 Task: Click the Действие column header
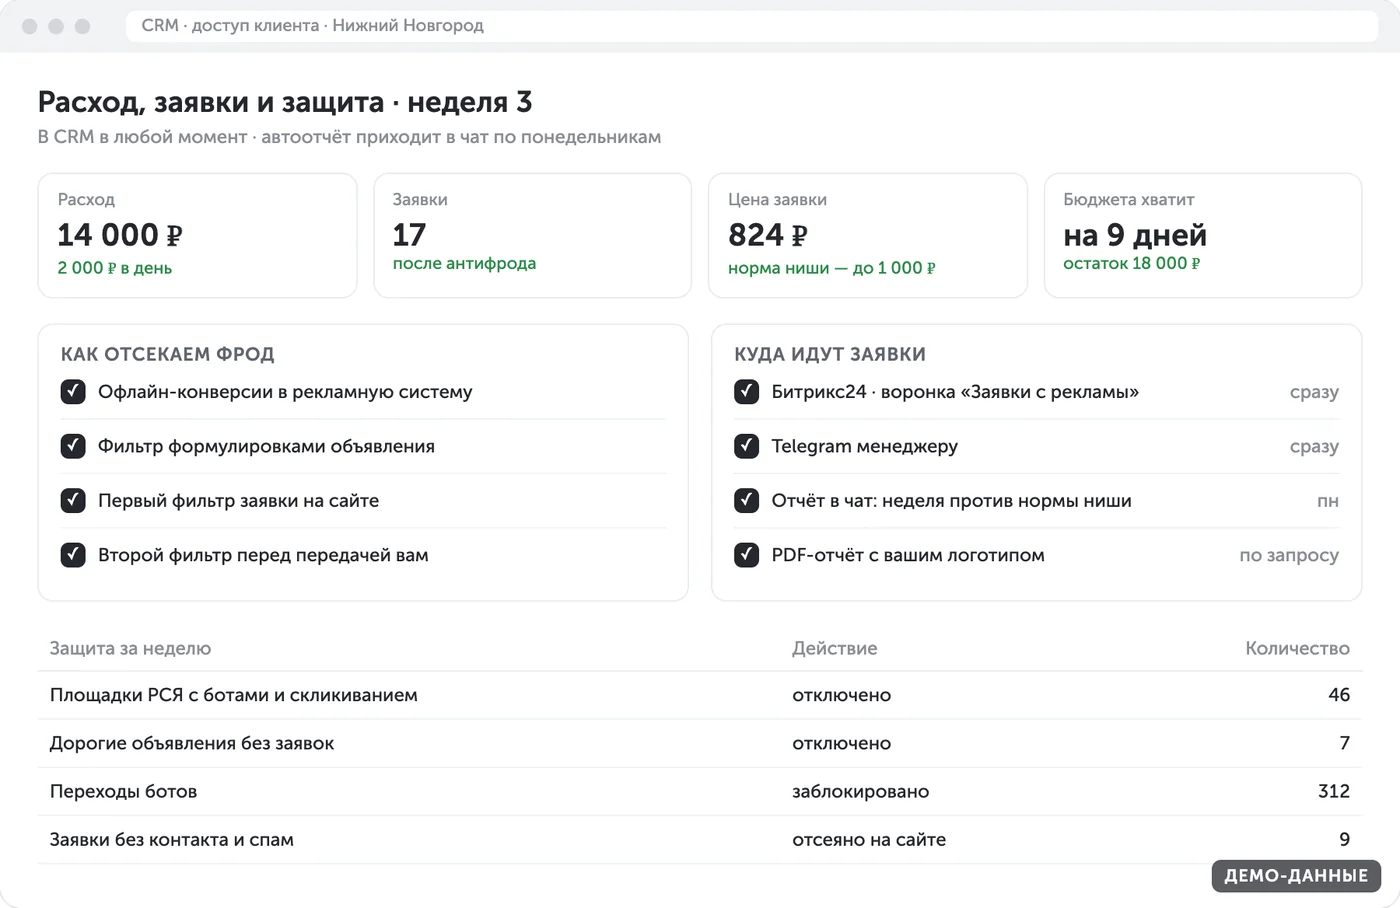[x=835, y=648]
